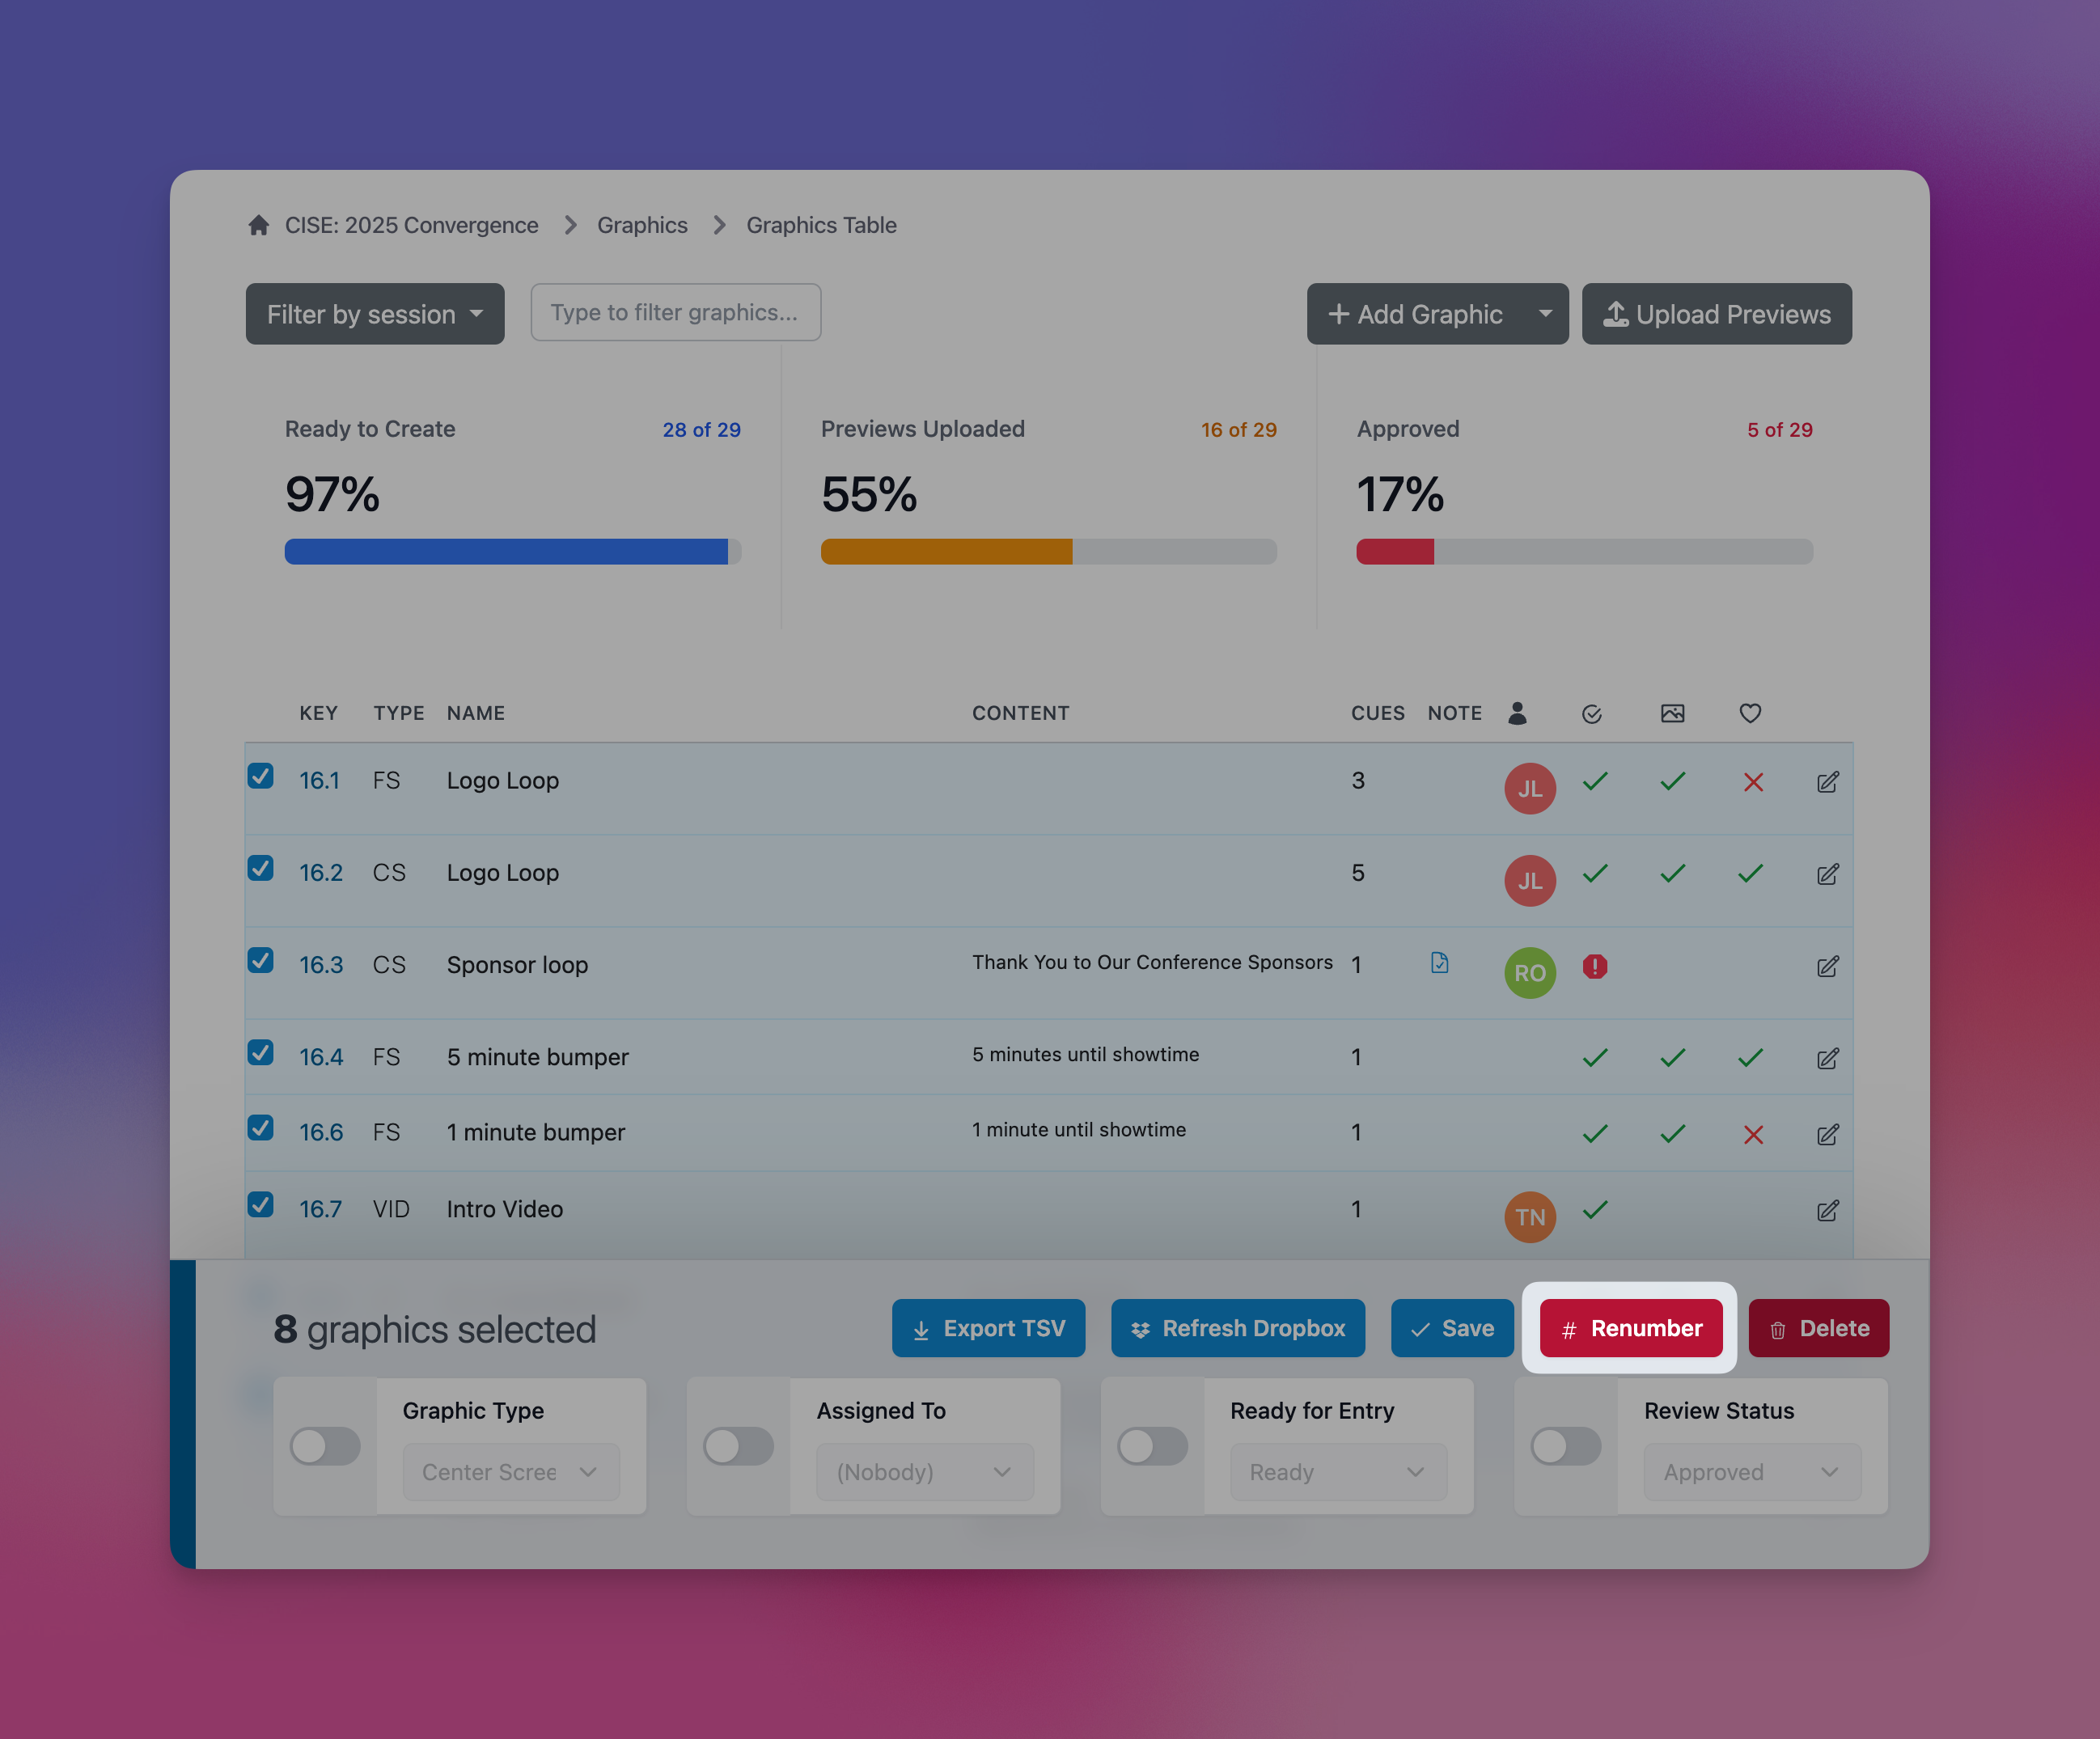This screenshot has width=2100, height=1739.
Task: Enable the Graphic Type toggle switch
Action: pyautogui.click(x=325, y=1446)
